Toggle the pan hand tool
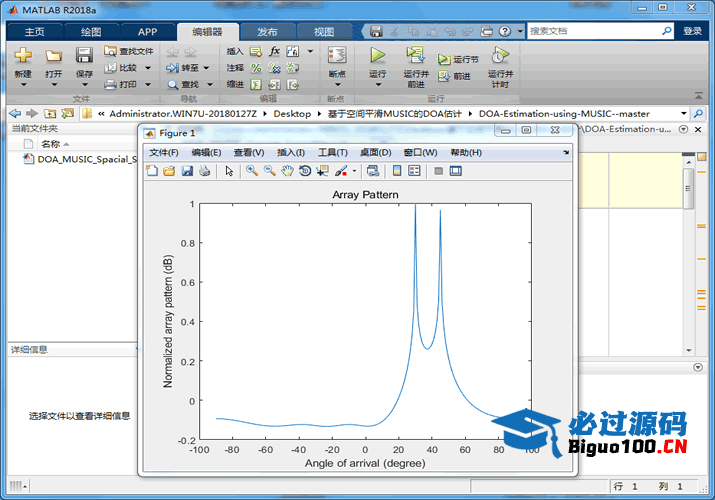The width and height of the screenshot is (715, 500). [x=287, y=171]
